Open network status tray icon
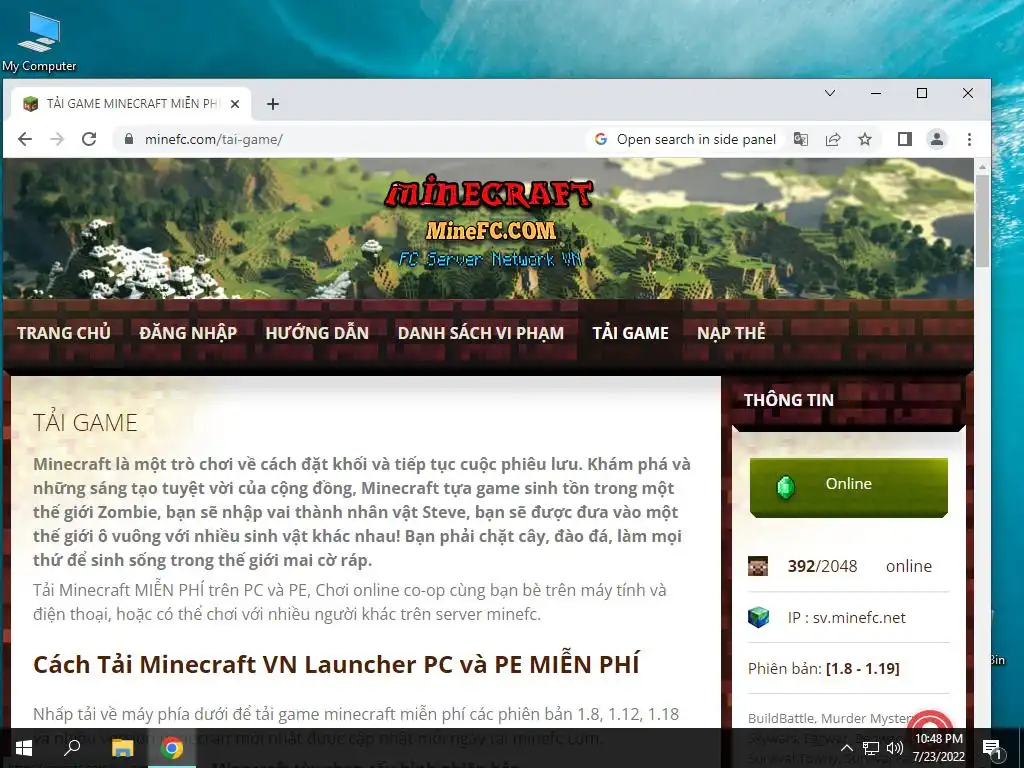This screenshot has width=1024, height=768. point(871,748)
